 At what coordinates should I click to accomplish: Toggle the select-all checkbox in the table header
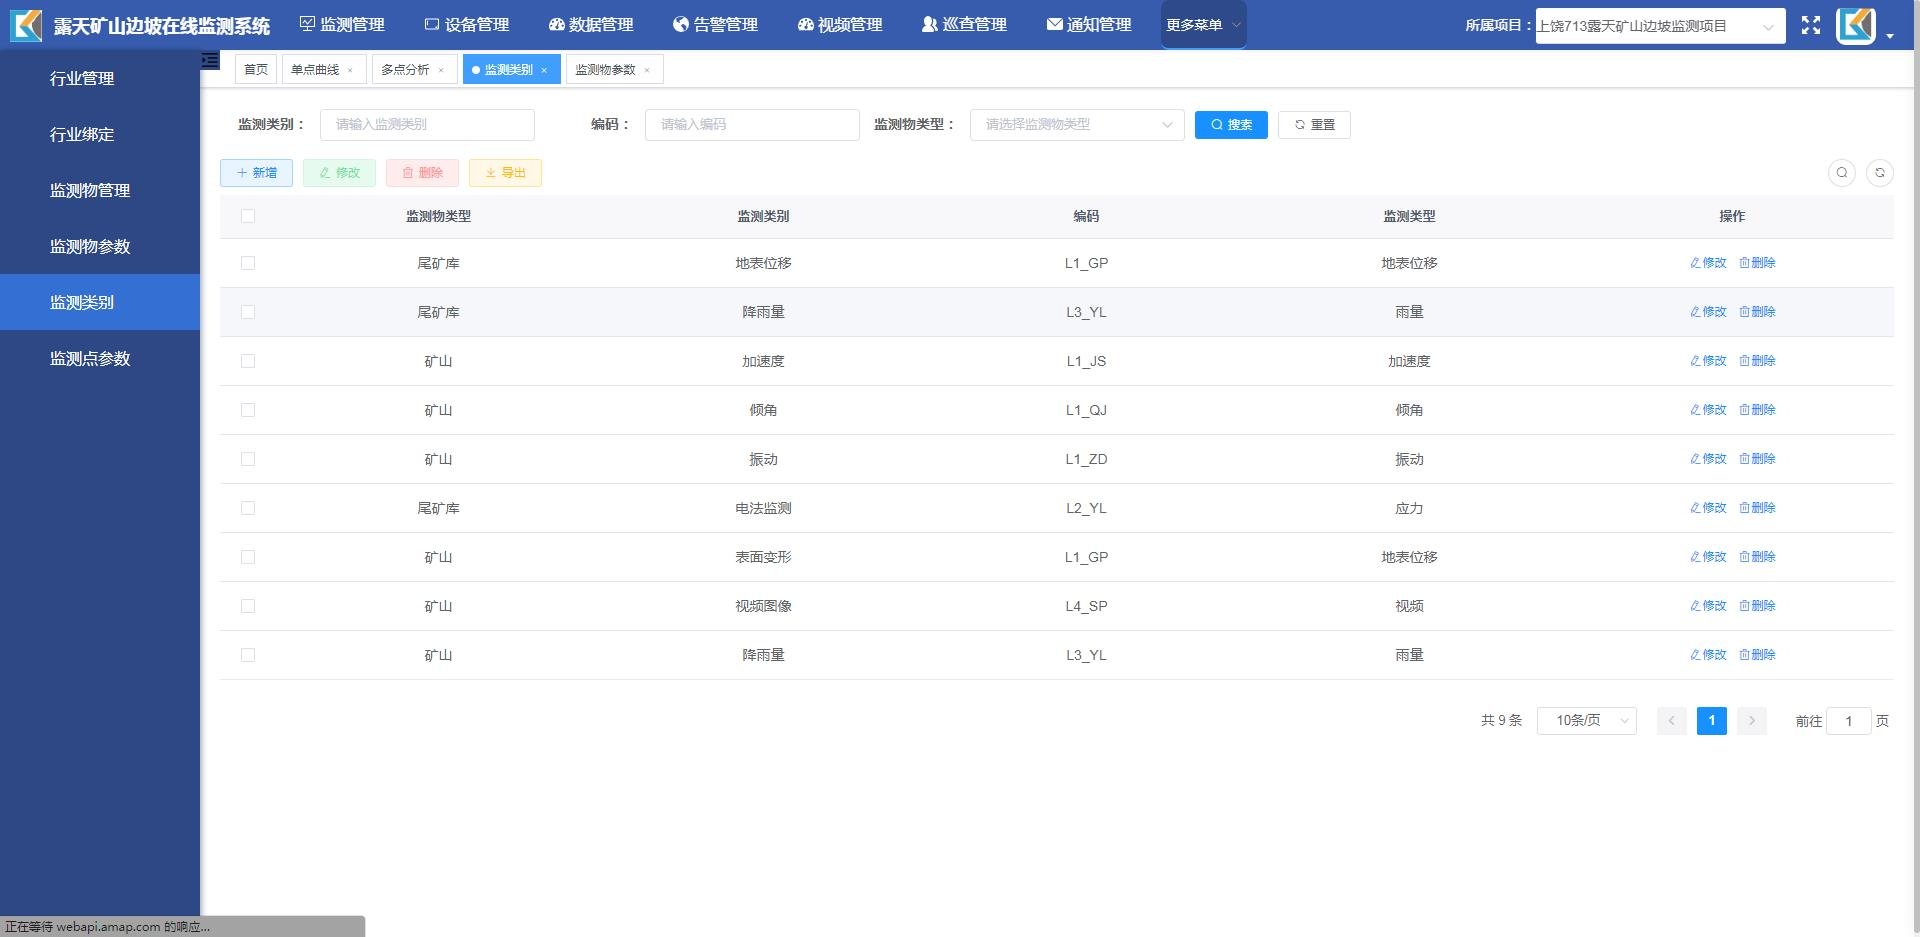(x=248, y=216)
